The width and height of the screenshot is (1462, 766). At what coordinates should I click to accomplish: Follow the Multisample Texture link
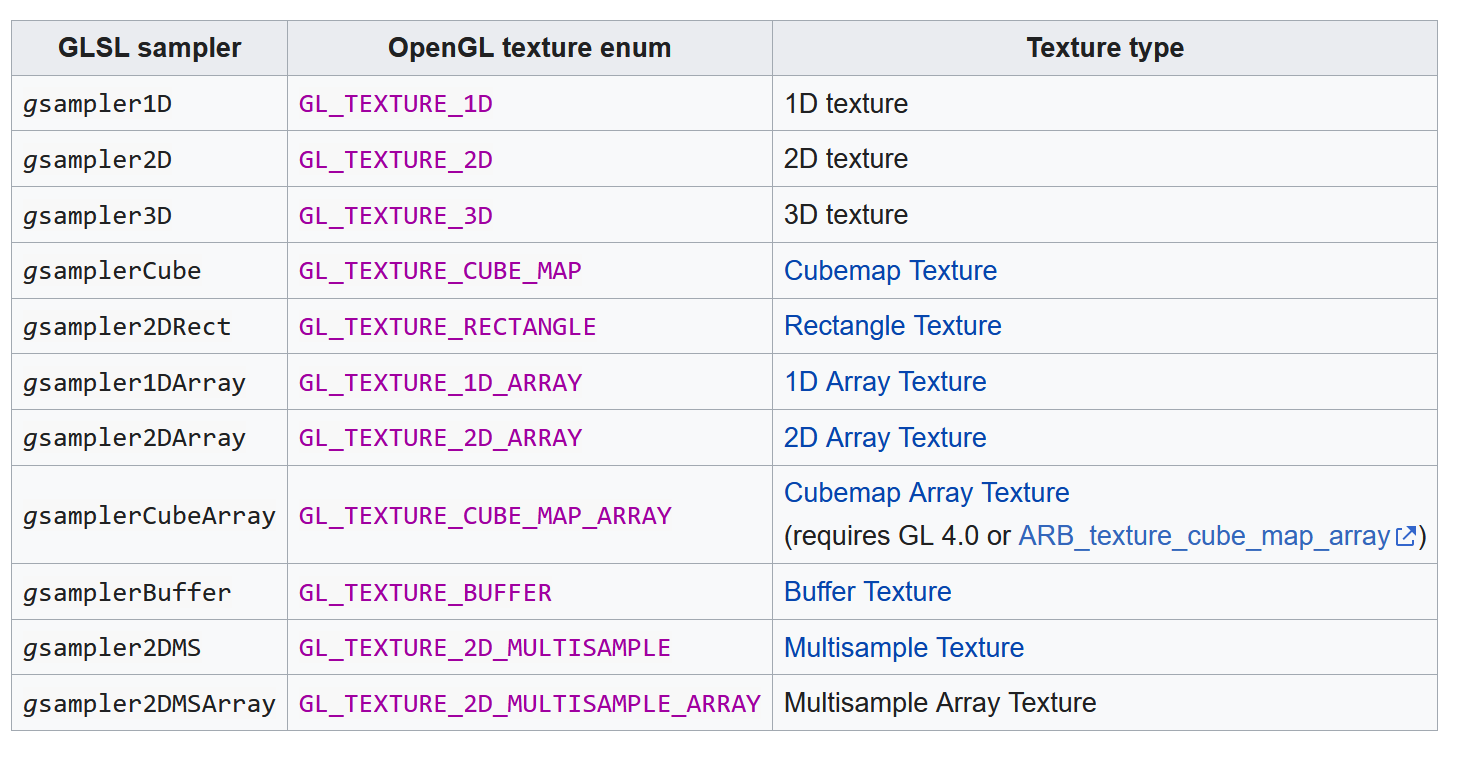pos(904,648)
